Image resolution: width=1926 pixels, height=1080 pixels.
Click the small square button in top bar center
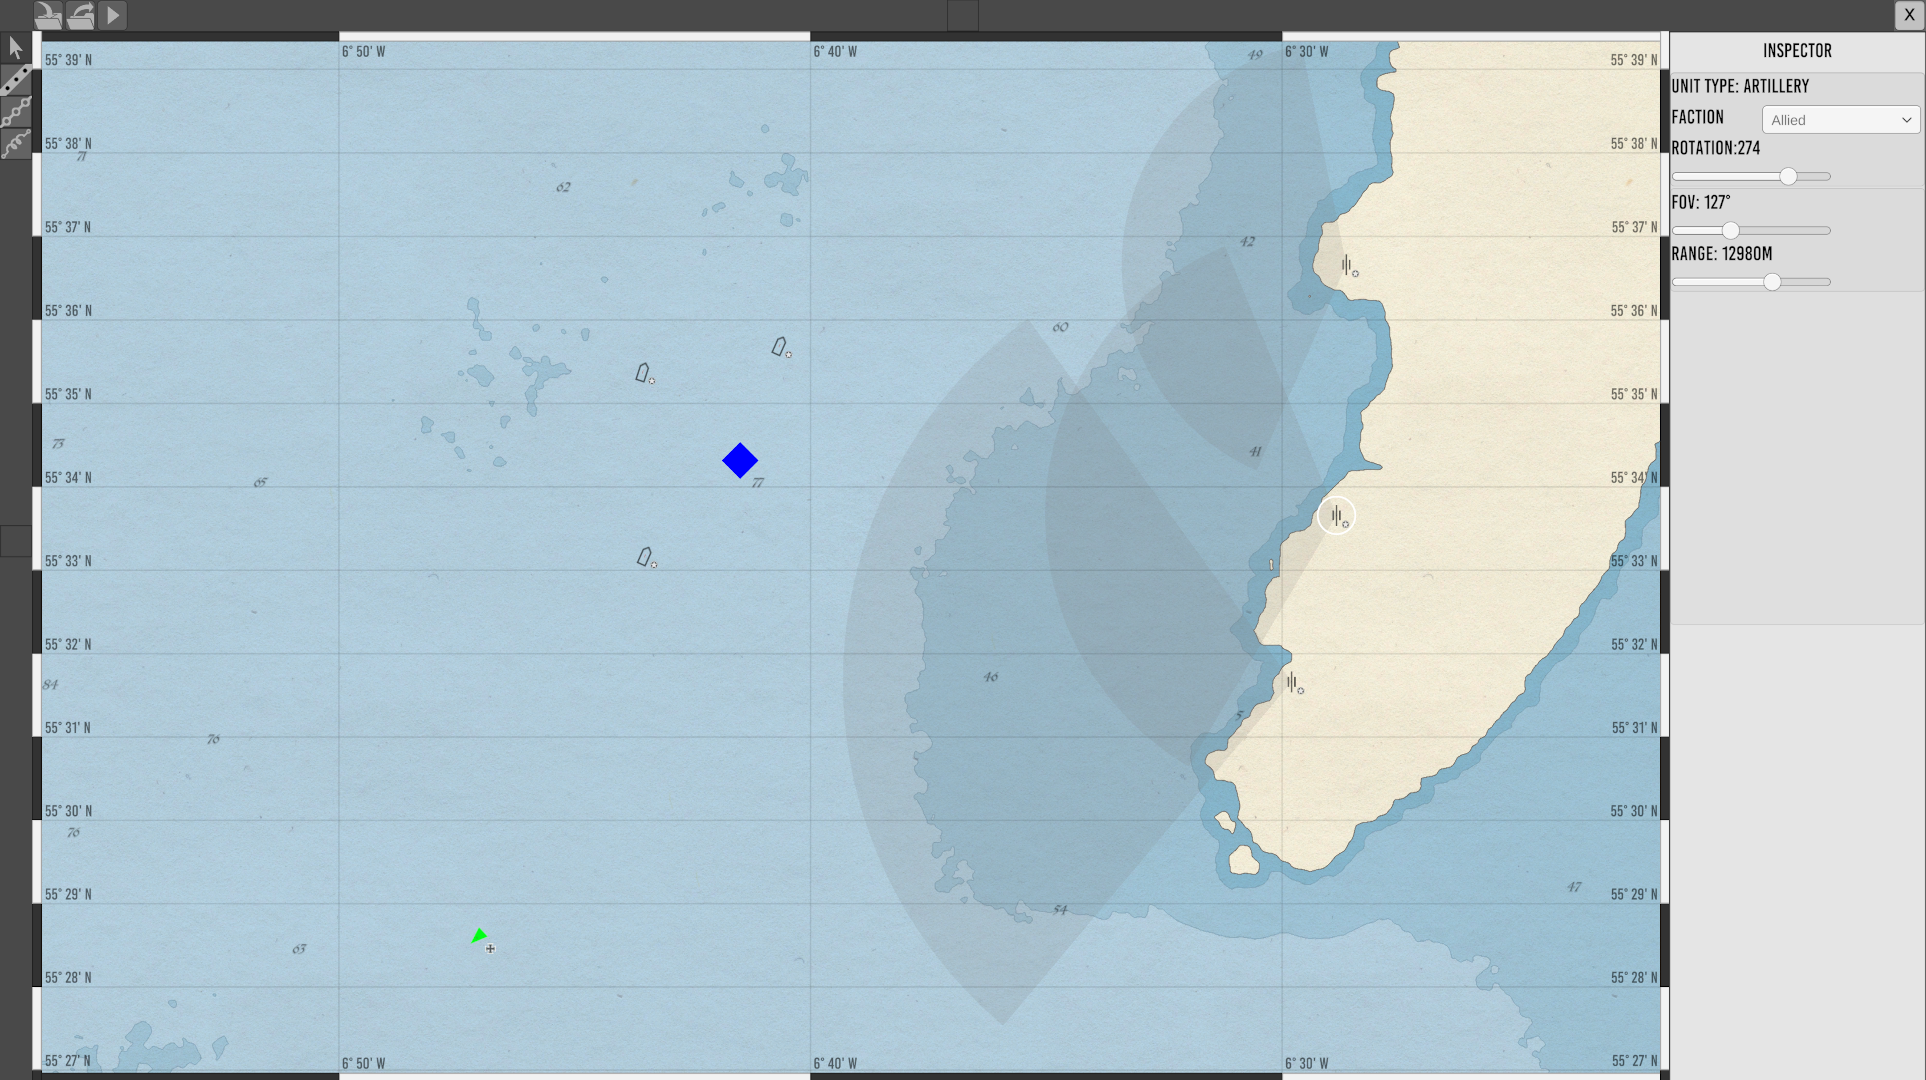[962, 15]
